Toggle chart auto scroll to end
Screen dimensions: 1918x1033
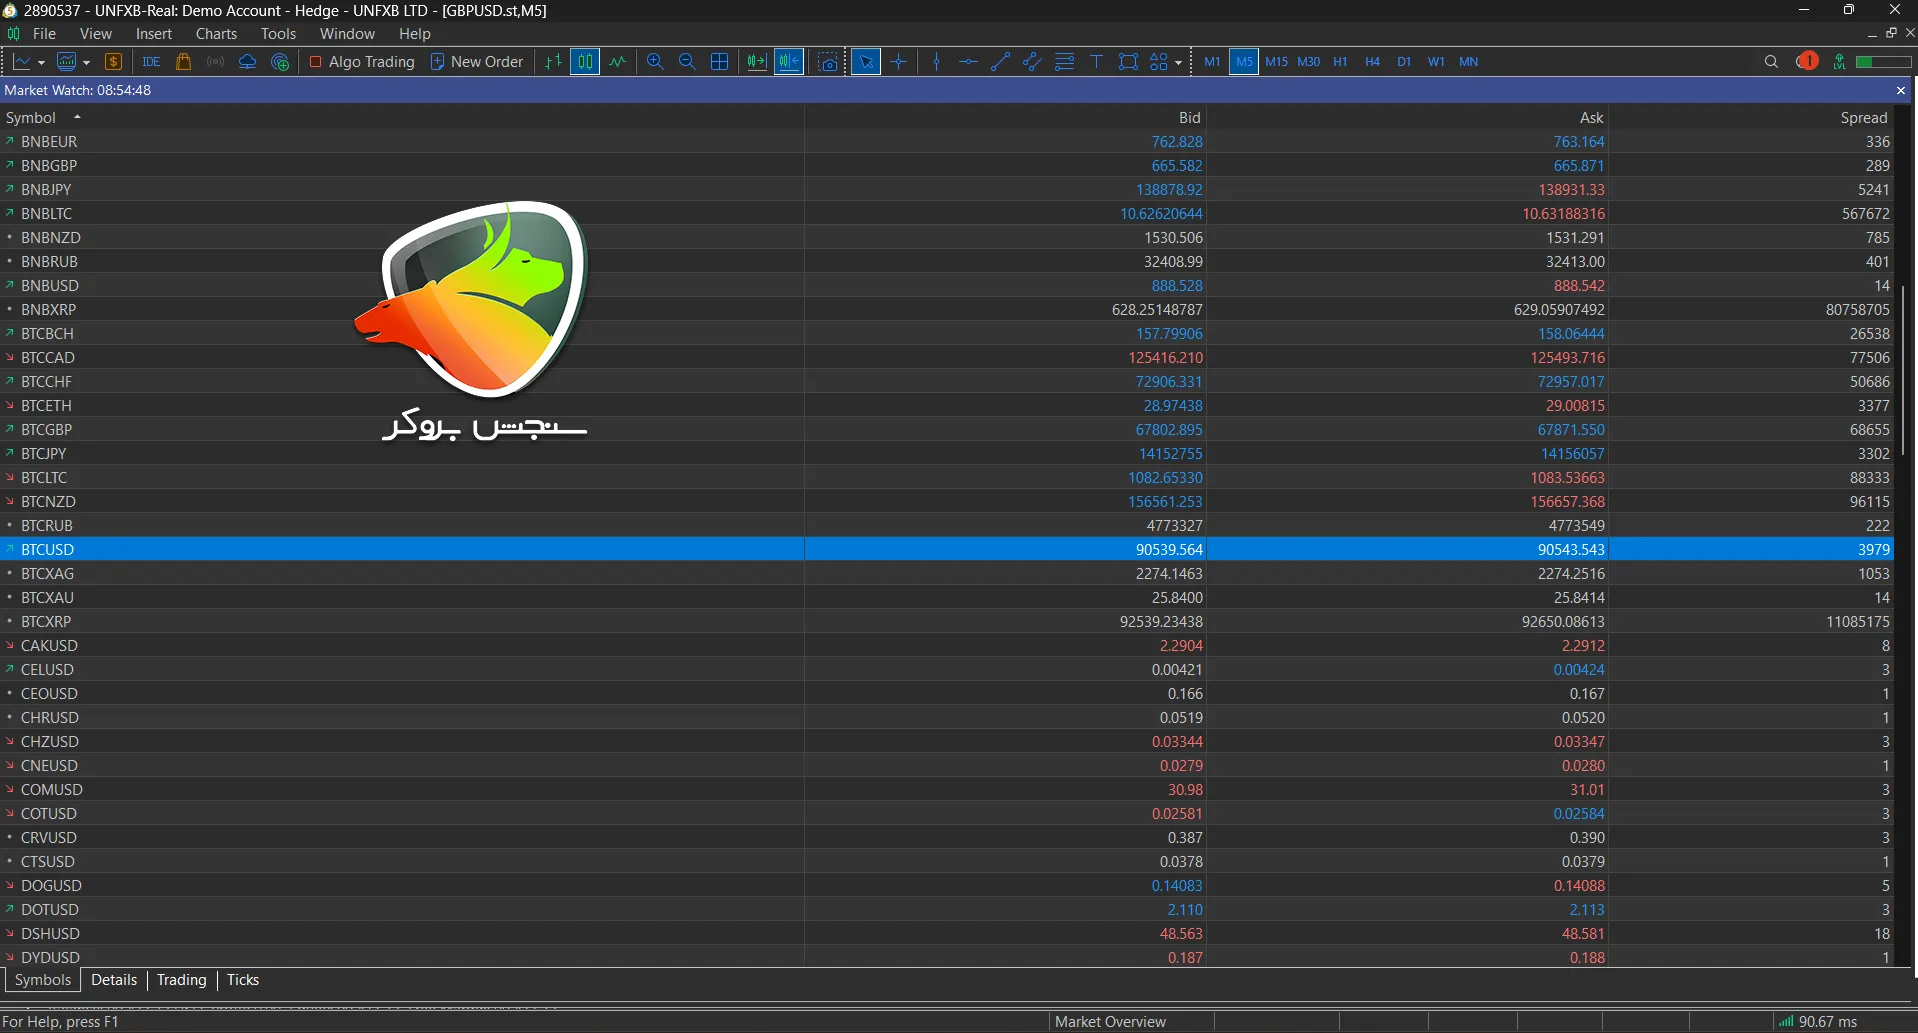[x=757, y=62]
